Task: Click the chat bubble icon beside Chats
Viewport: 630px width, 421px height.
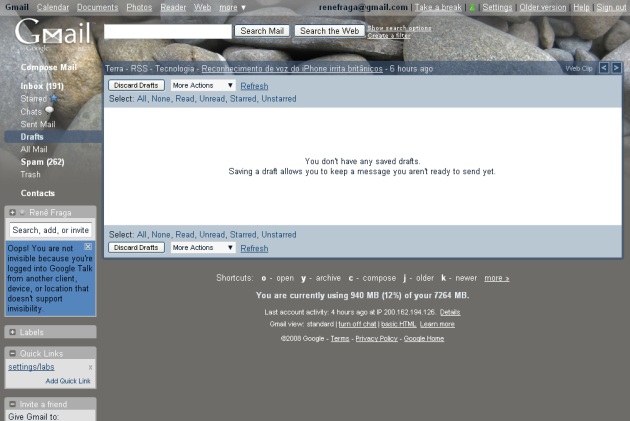Action: [49, 110]
